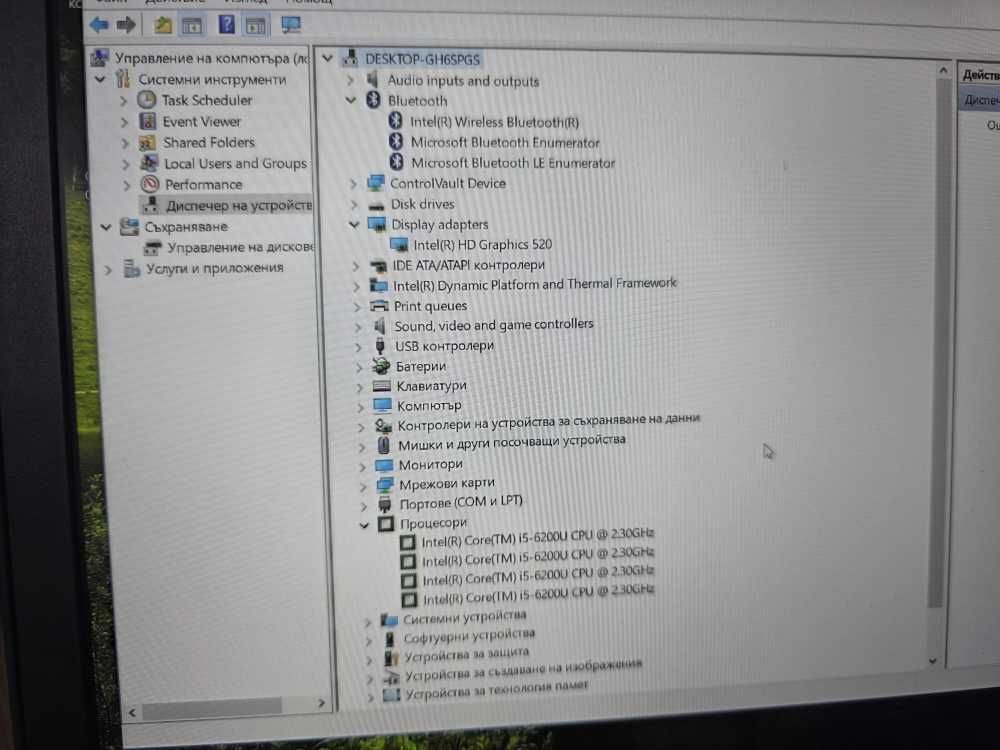Viewport: 1000px width, 750px height.
Task: Click the Print queues printer icon
Action: click(379, 306)
